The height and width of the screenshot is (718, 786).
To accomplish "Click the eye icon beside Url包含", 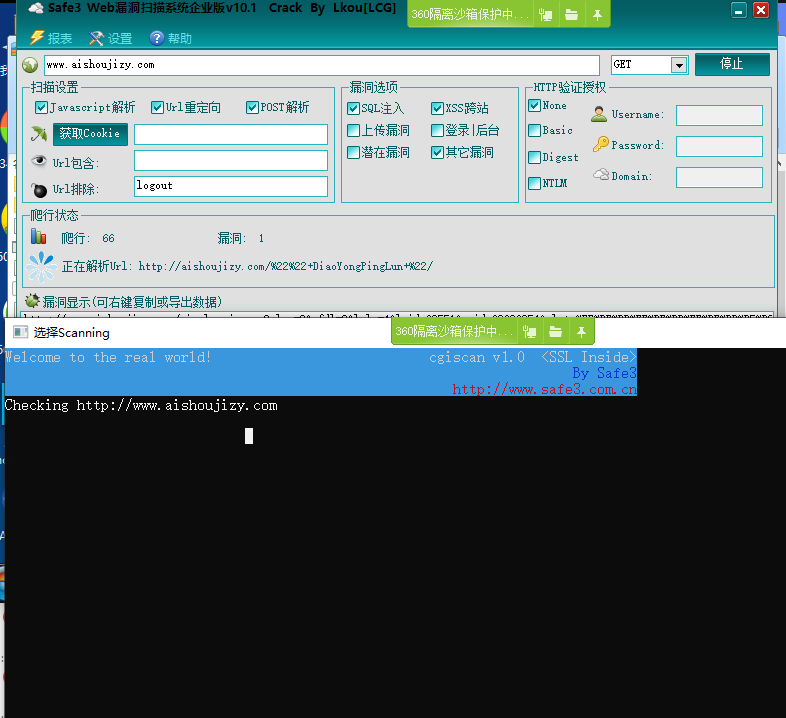I will tap(39, 161).
